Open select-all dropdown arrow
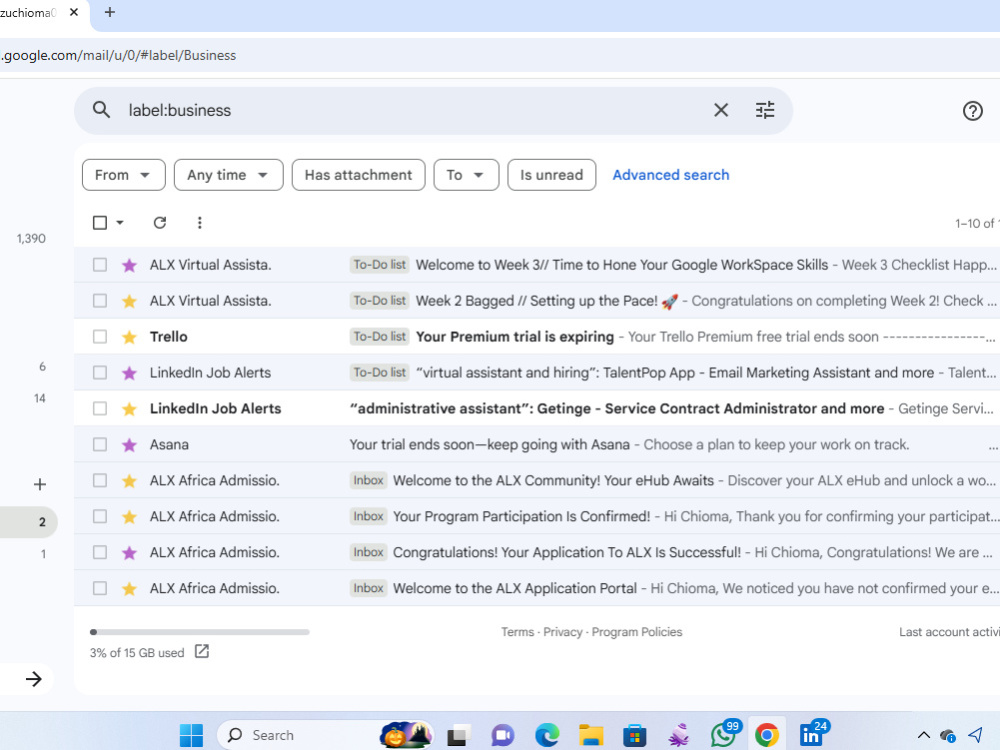The height and width of the screenshot is (750, 1000). click(120, 223)
